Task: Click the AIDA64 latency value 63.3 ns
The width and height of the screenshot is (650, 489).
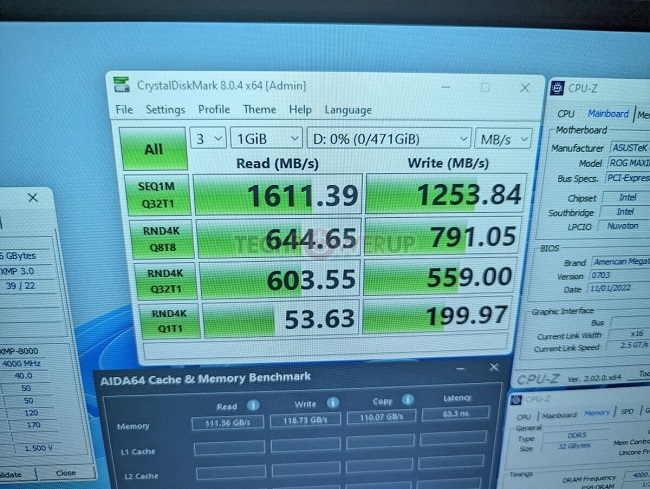Action: [455, 414]
